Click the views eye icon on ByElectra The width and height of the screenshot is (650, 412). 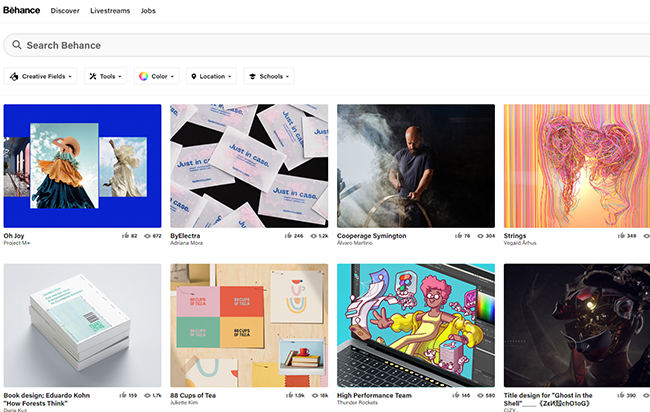click(x=314, y=236)
